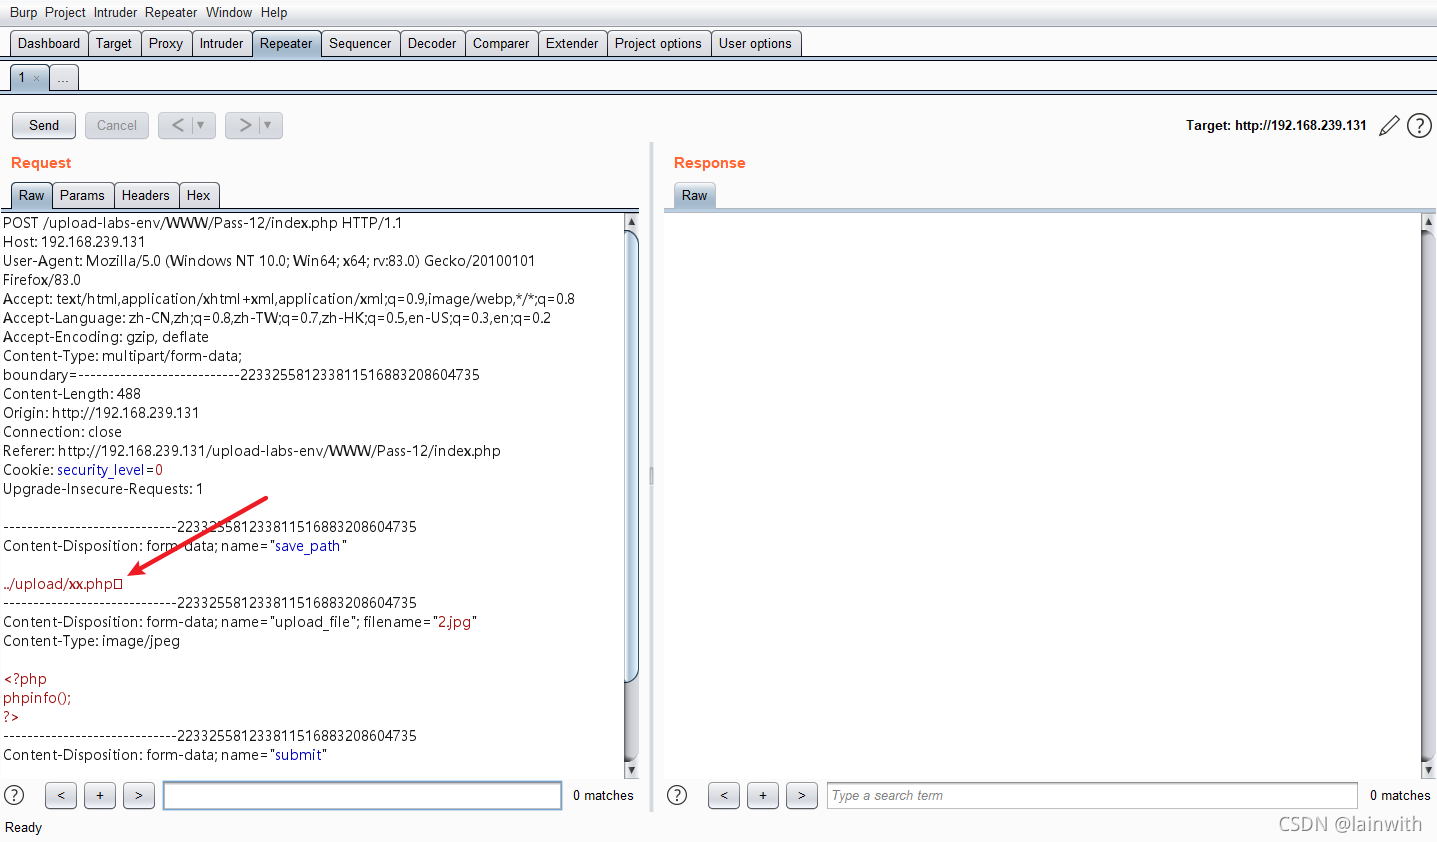
Task: Switch to the Dashboard tab
Action: [x=49, y=43]
